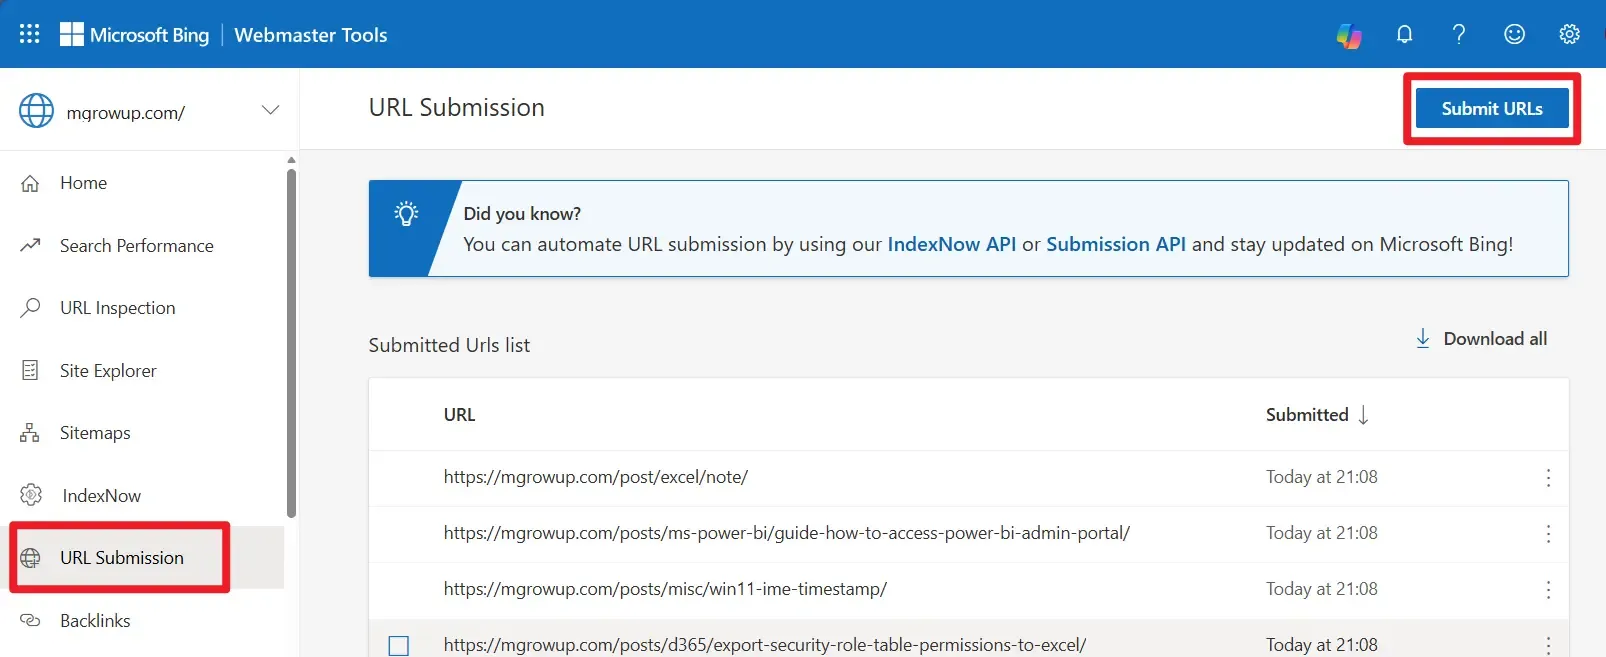Click 'Today at 21:08' in win11-ime-timestamp row
1606x657 pixels.
[x=1321, y=589]
